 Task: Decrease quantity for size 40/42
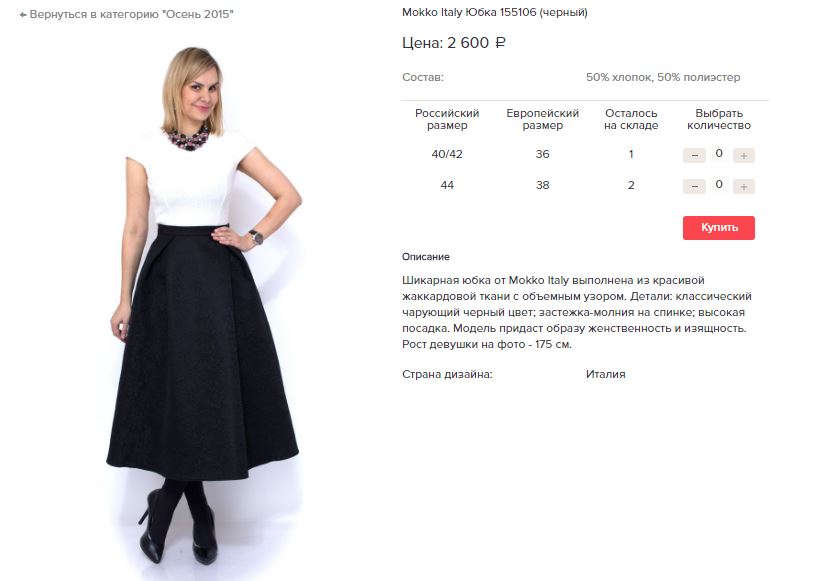click(x=694, y=155)
